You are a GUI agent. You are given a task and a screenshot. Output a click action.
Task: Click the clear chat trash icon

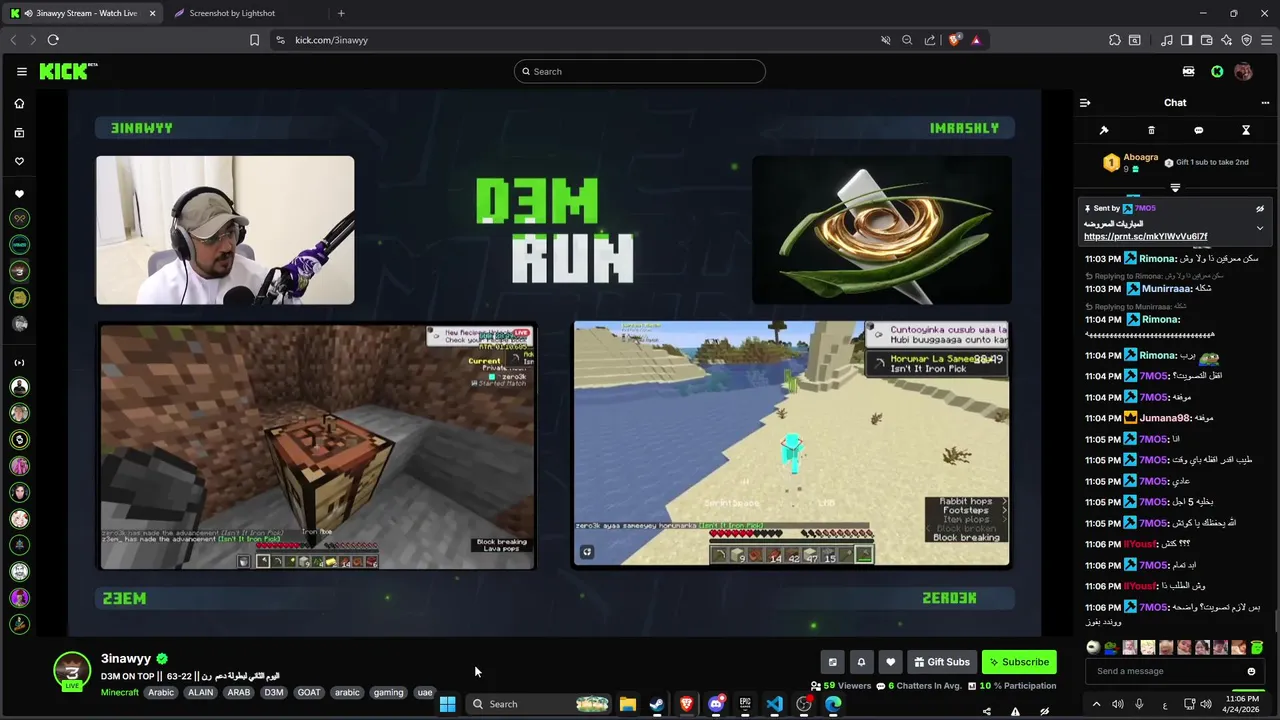(1151, 130)
